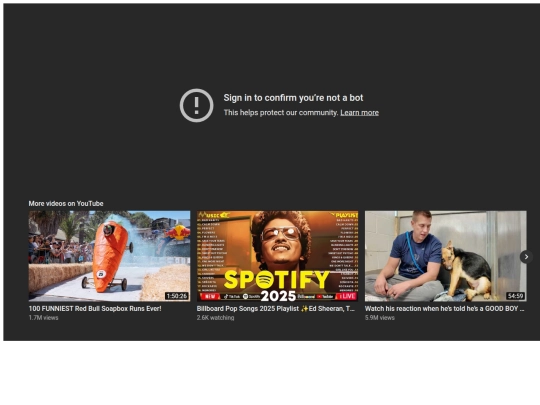This screenshot has height=405, width=540.
Task: Open the Learn more link
Action: pyautogui.click(x=359, y=113)
